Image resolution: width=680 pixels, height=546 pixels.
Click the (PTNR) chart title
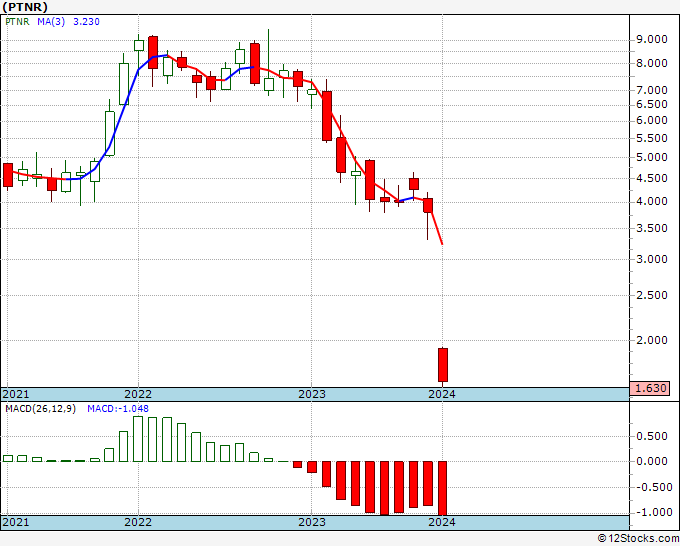tap(24, 7)
